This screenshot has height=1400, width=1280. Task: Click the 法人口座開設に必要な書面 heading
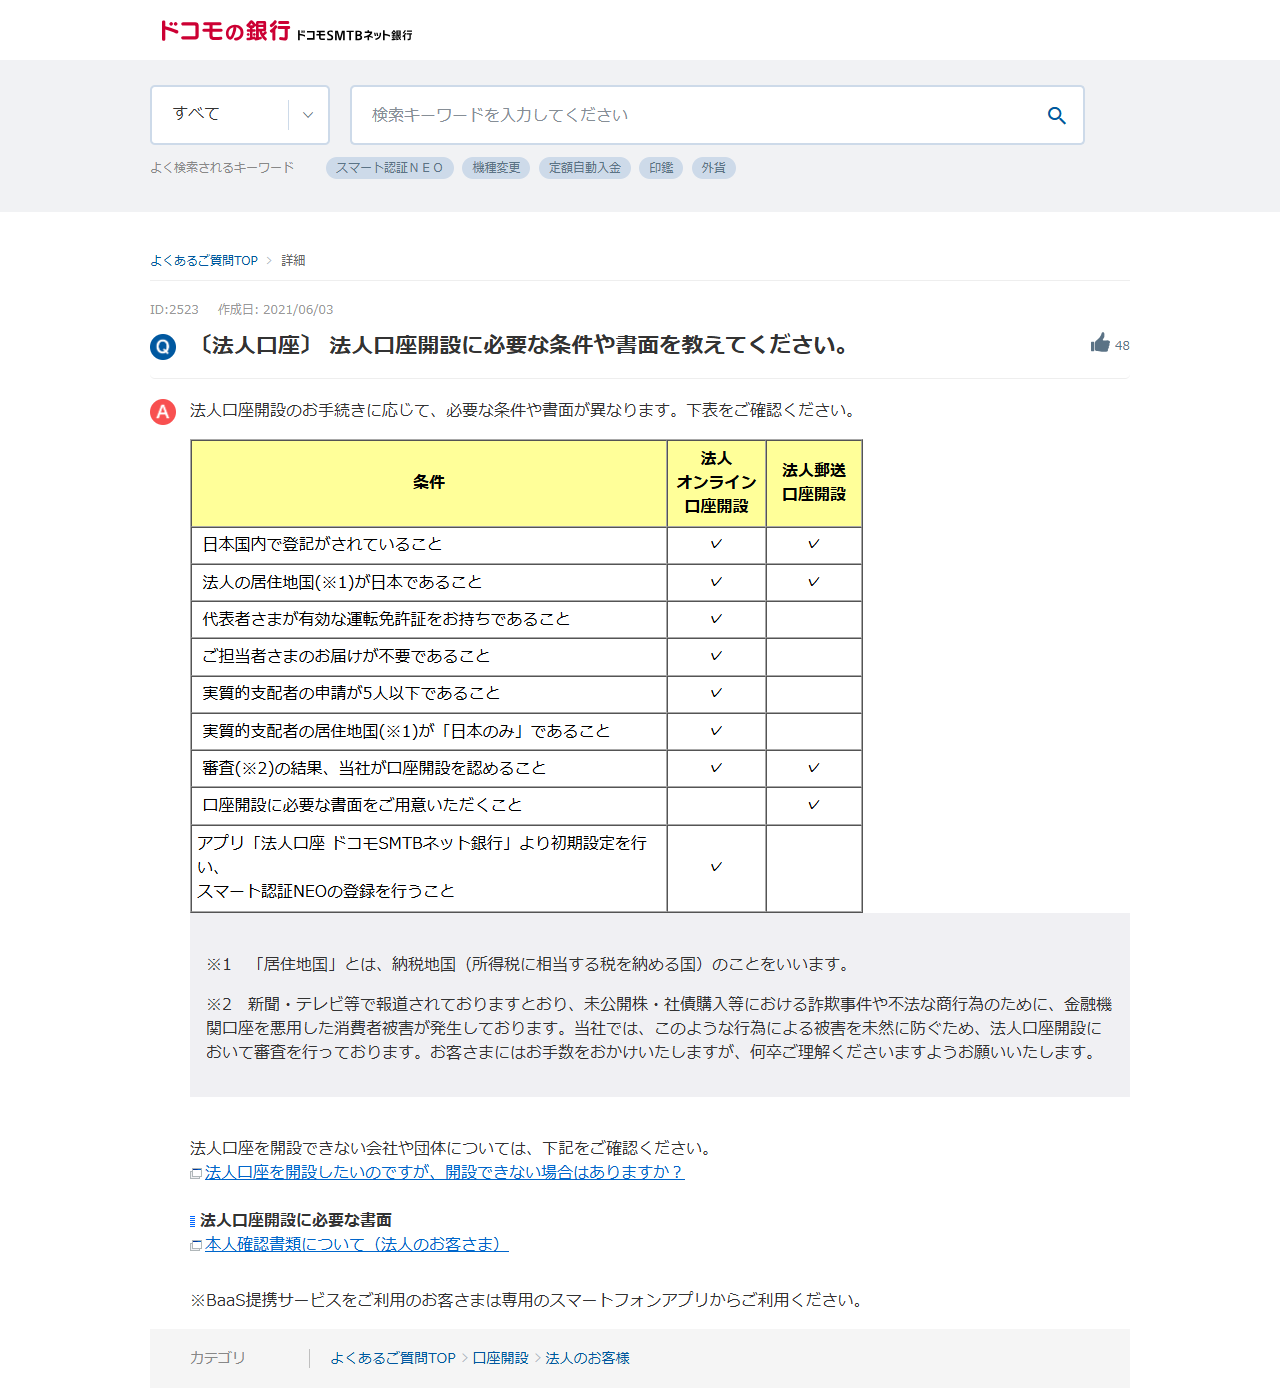coord(296,1220)
